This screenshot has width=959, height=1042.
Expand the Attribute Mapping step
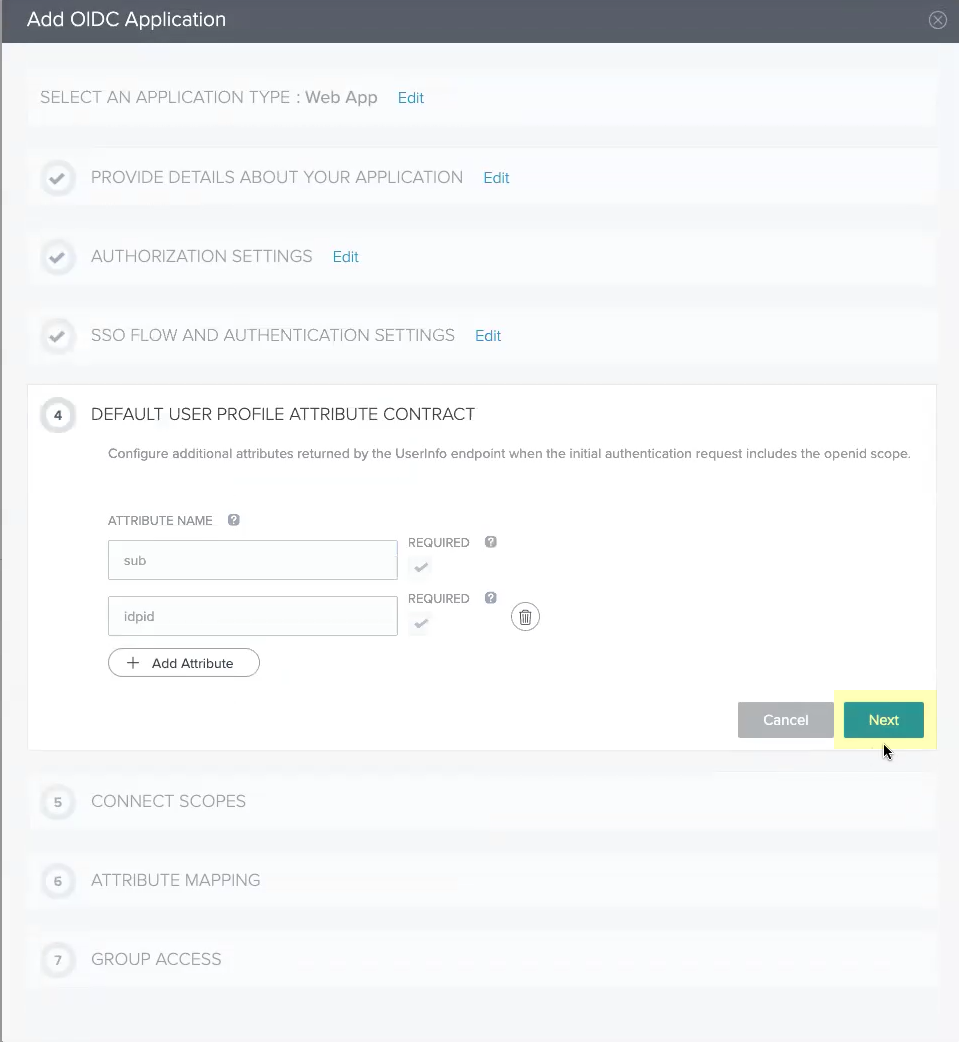click(x=175, y=880)
